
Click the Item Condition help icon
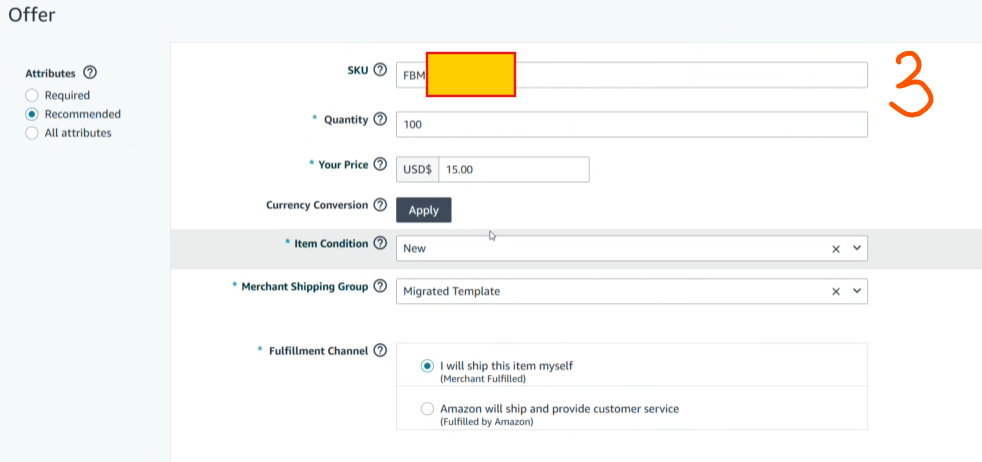[380, 243]
